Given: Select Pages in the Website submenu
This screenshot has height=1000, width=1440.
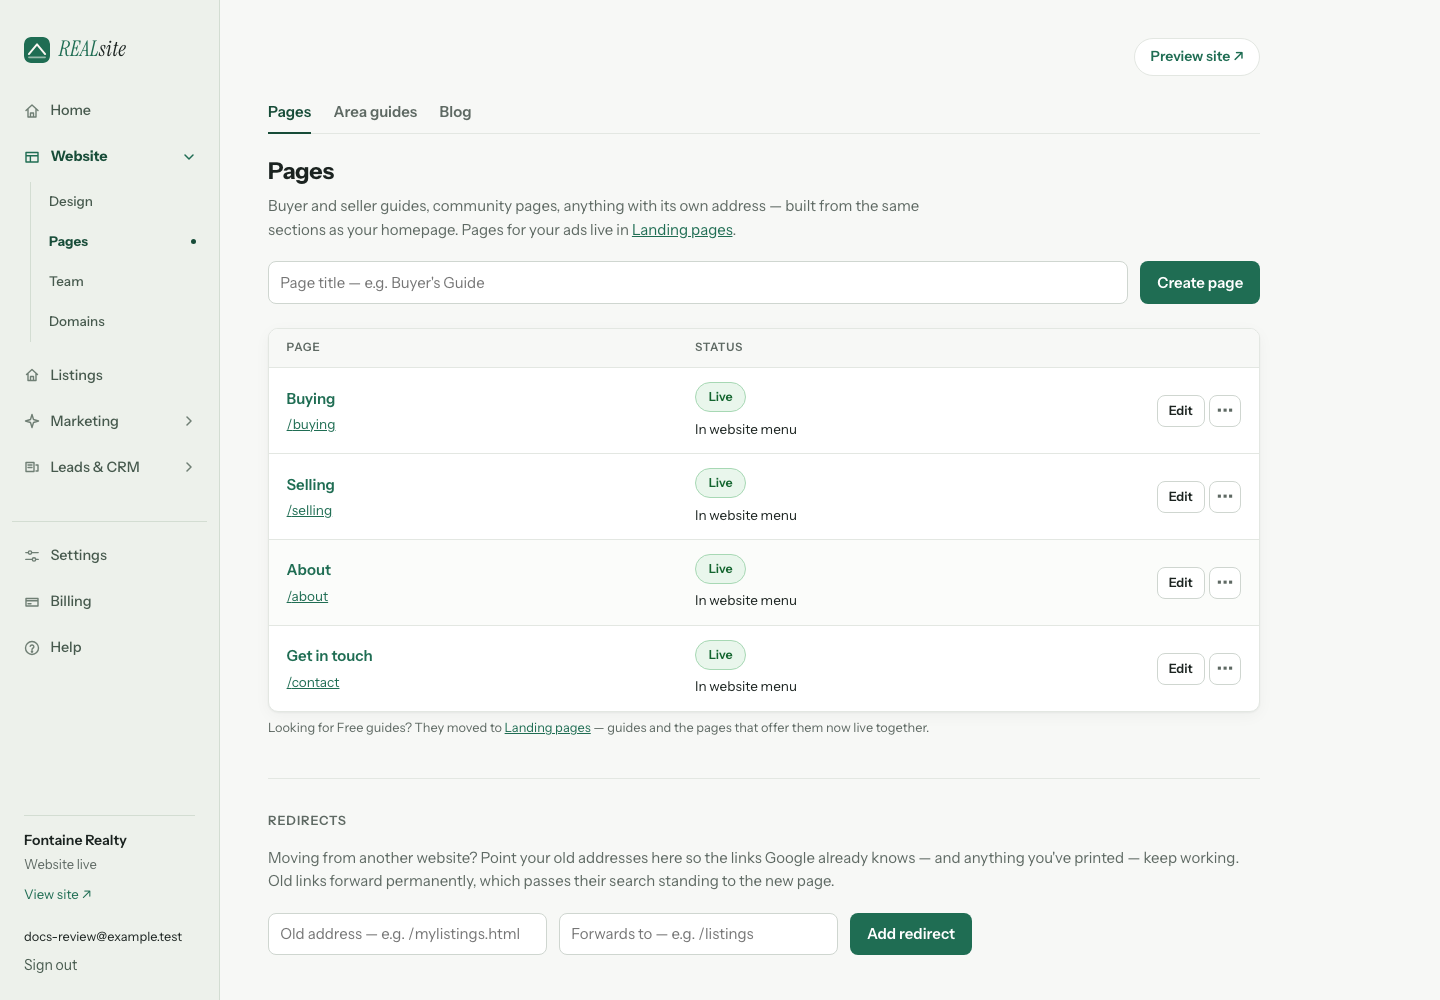Looking at the screenshot, I should pyautogui.click(x=68, y=242).
